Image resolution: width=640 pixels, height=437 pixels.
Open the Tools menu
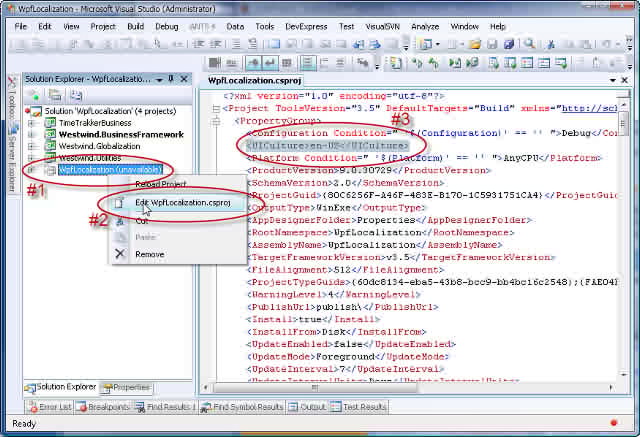pyautogui.click(x=264, y=27)
